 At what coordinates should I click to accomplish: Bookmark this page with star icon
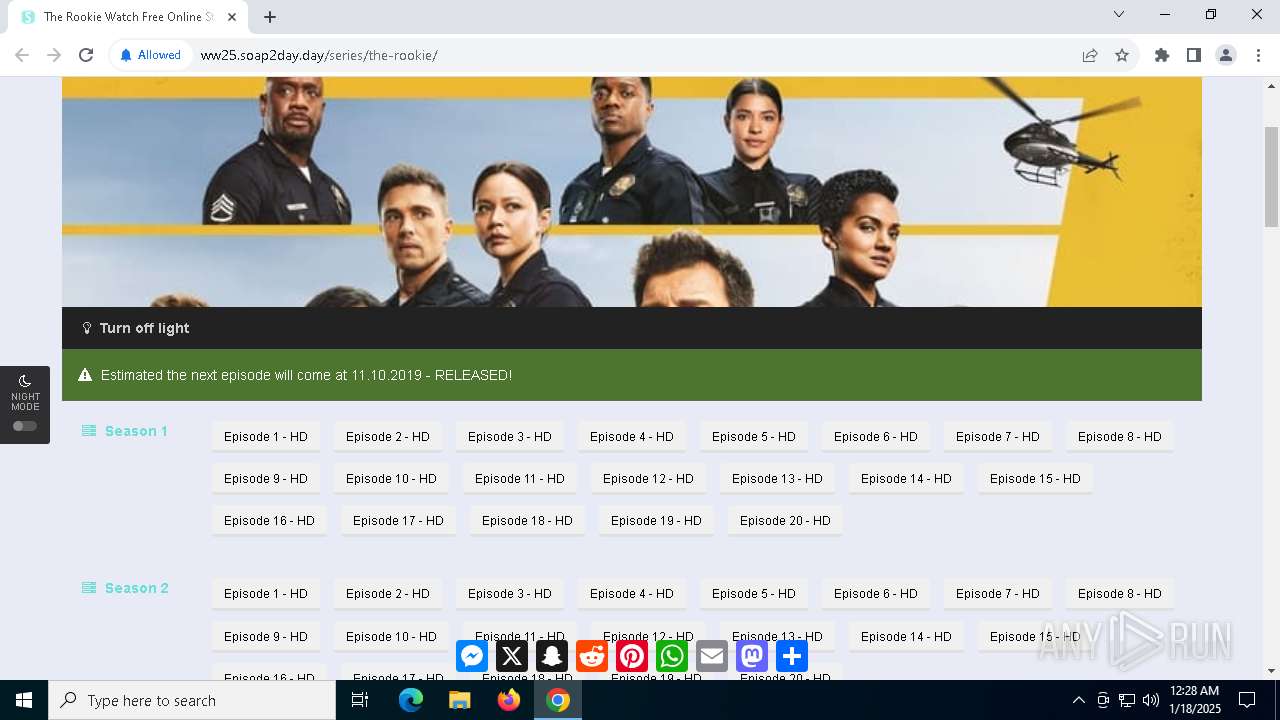(x=1122, y=55)
